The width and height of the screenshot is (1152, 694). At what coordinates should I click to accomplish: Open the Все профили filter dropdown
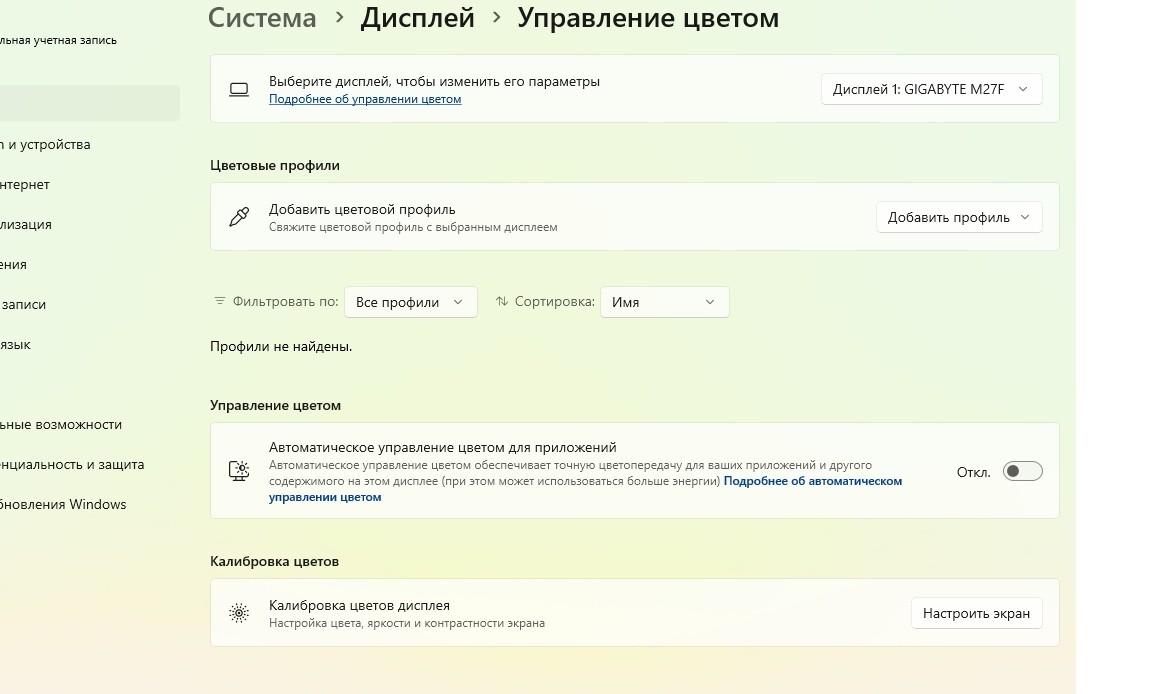point(411,302)
